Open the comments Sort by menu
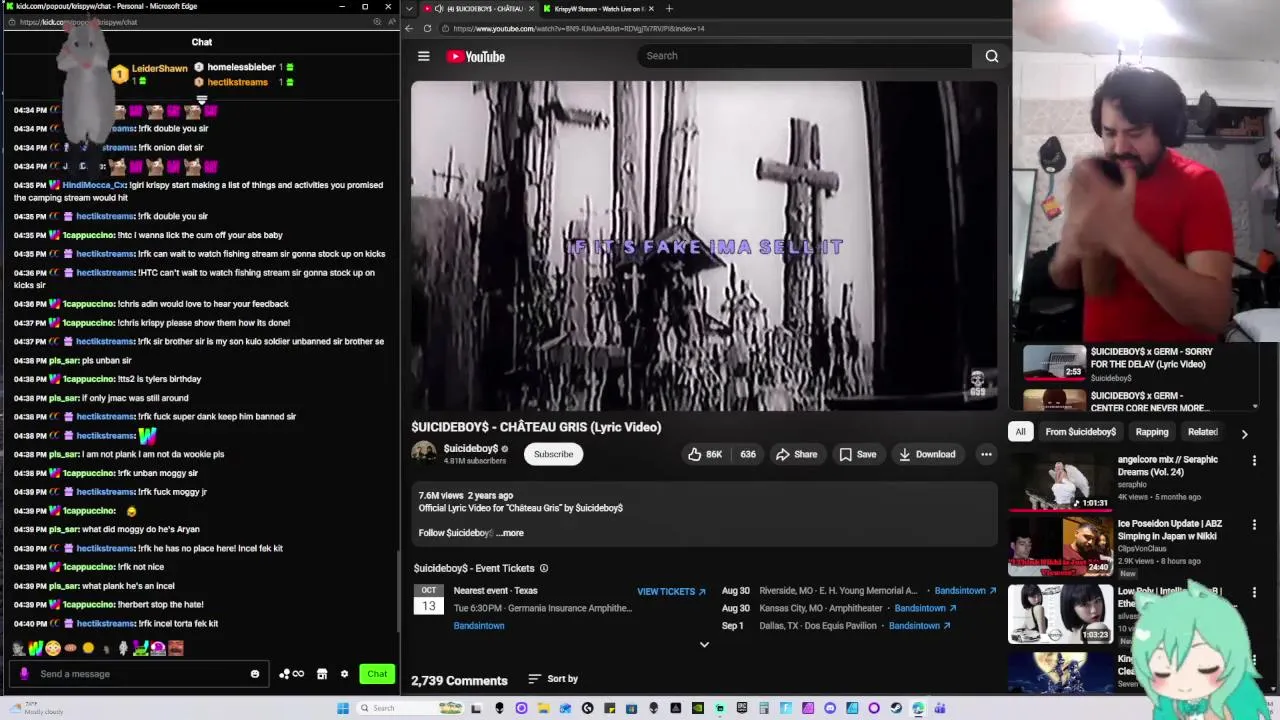Screen dimensions: 1280x720 click(553, 679)
